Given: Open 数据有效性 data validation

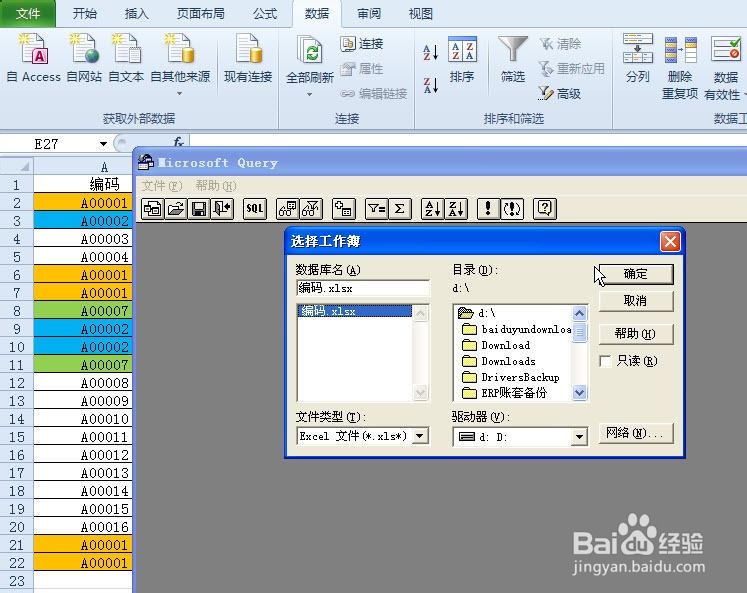Looking at the screenshot, I should pyautogui.click(x=725, y=67).
